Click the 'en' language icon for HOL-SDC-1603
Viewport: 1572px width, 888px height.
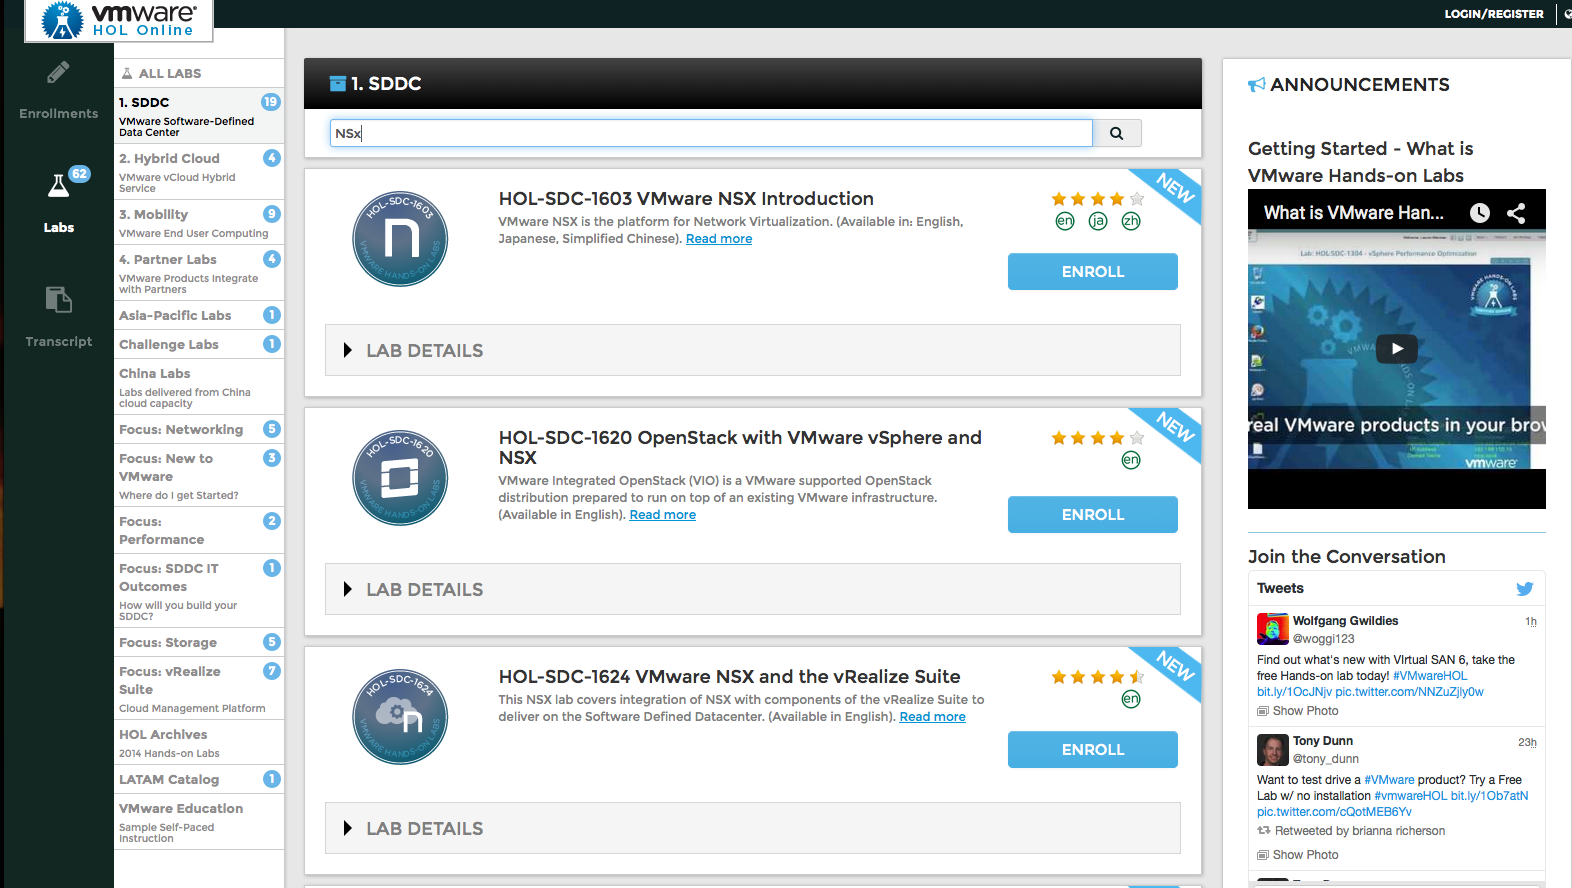pyautogui.click(x=1065, y=221)
